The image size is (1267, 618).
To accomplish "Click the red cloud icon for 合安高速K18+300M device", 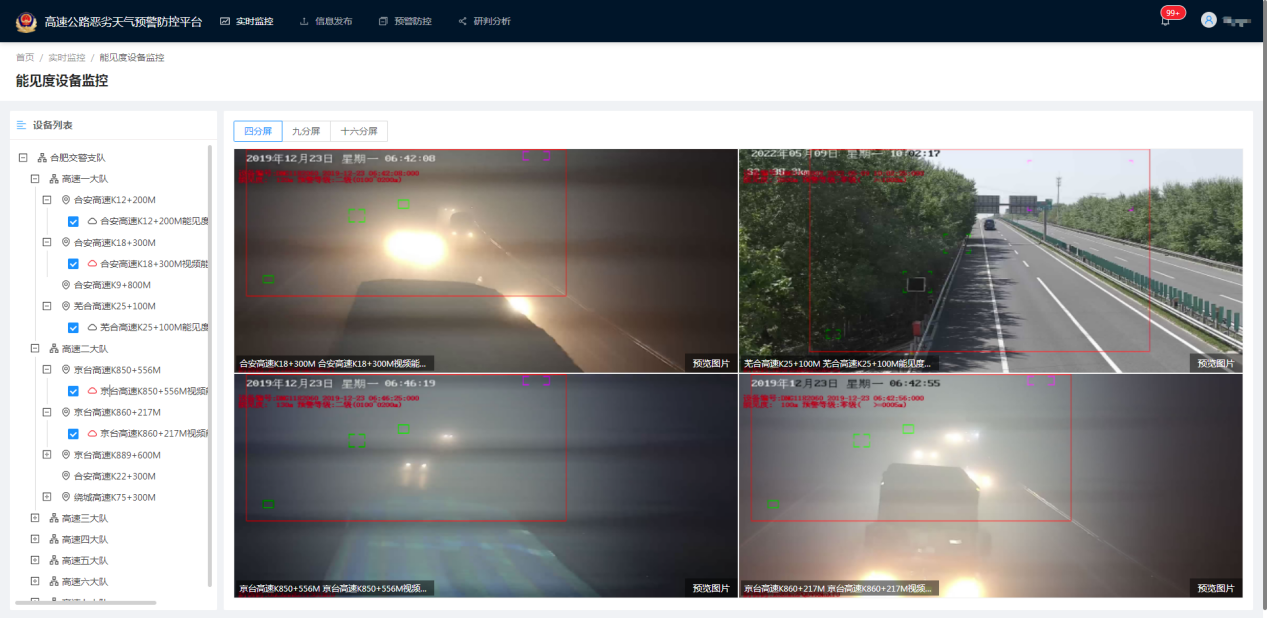I will tap(92, 264).
